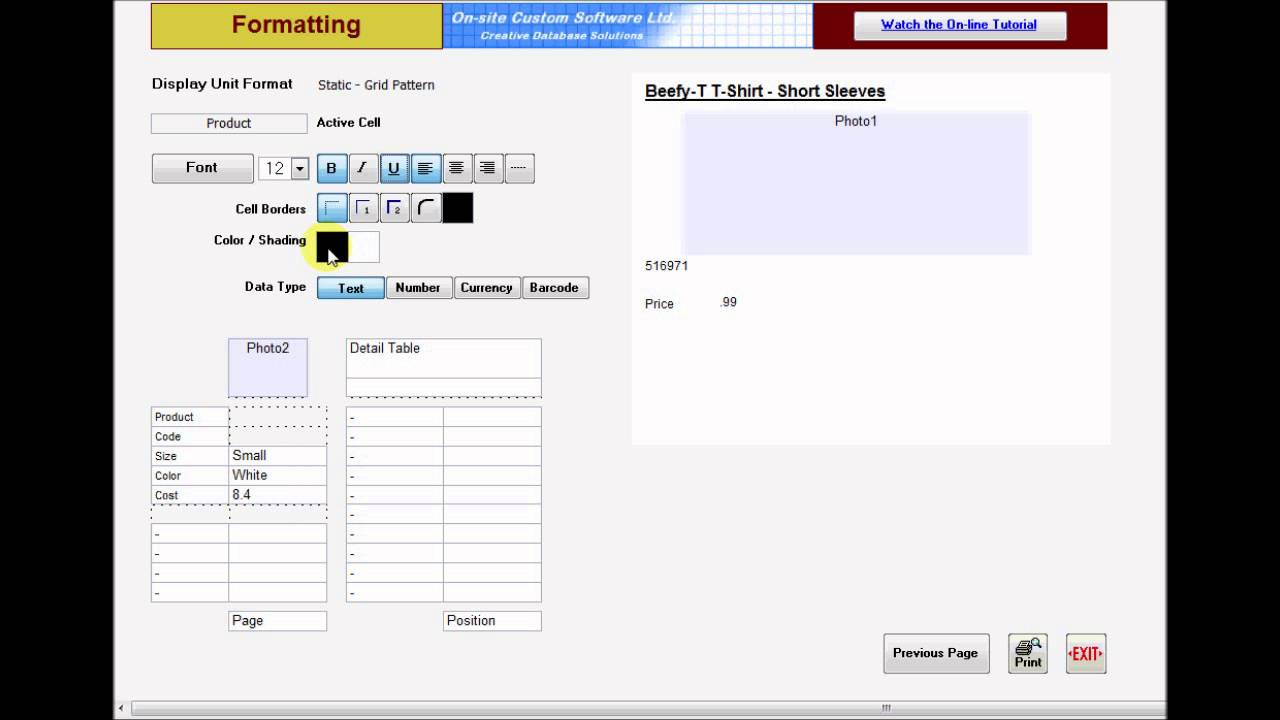
Task: Select the Code label cell
Action: click(190, 437)
